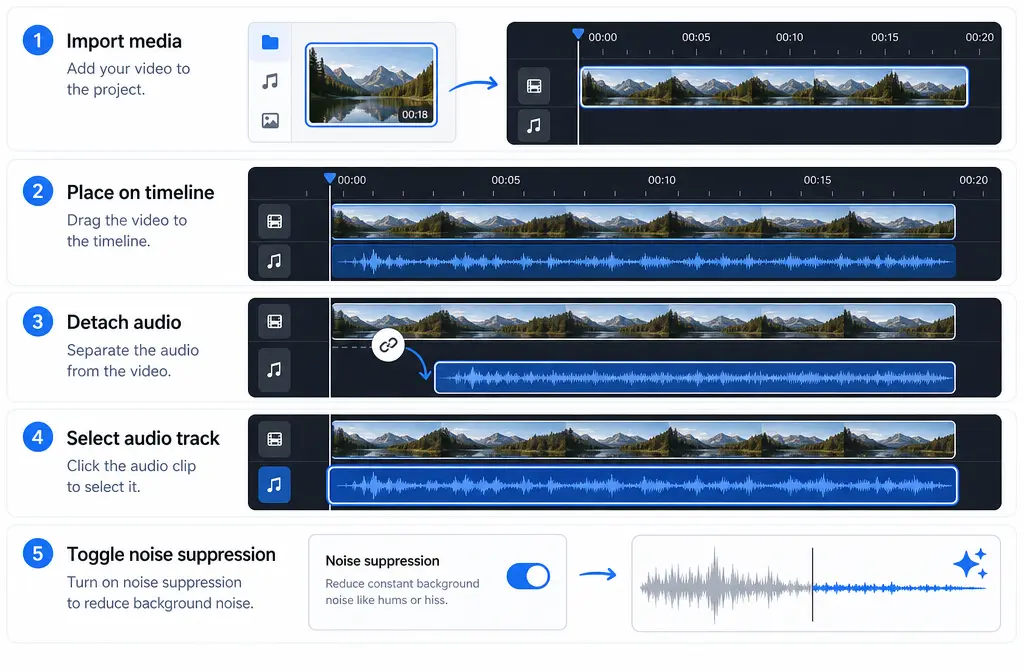The height and width of the screenshot is (672, 1024).
Task: Click the grey noisy waveform in the preview
Action: click(x=725, y=585)
